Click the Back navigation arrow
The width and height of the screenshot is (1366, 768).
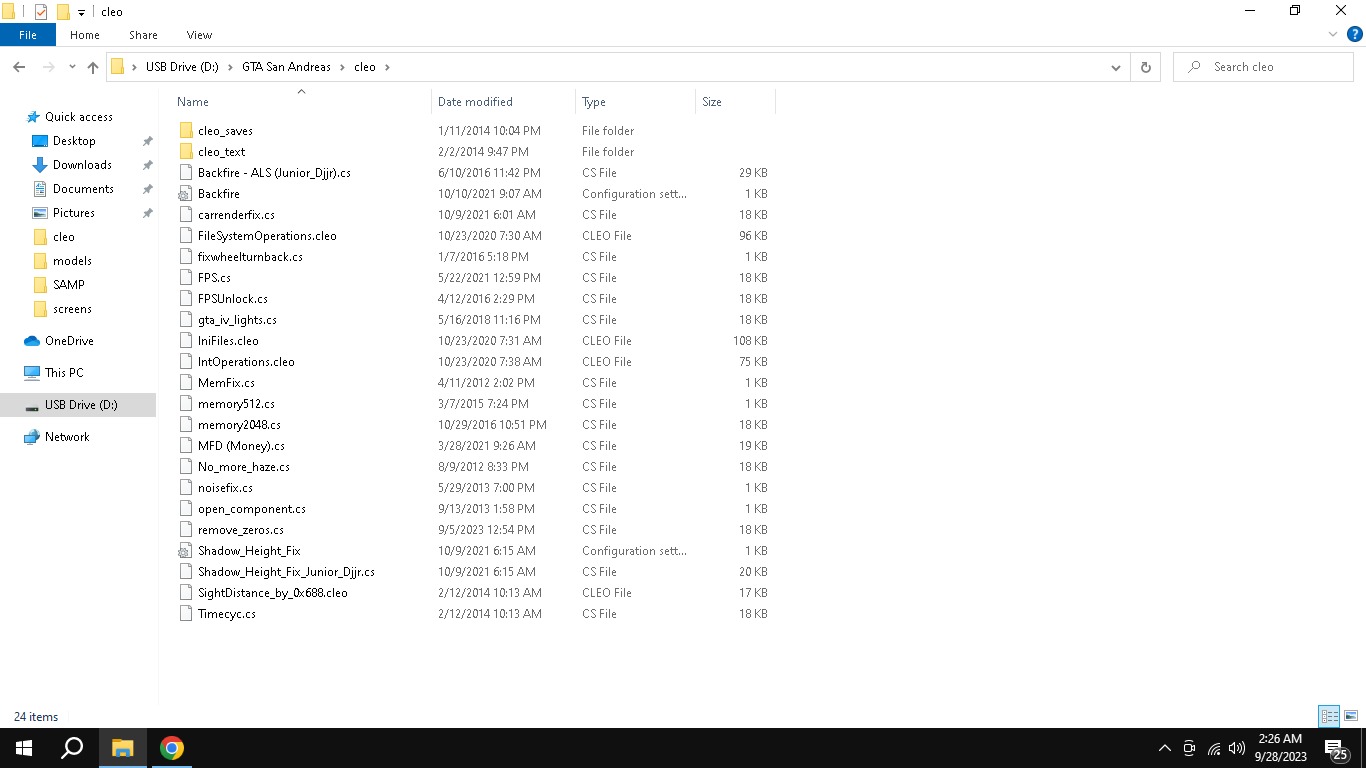point(19,67)
